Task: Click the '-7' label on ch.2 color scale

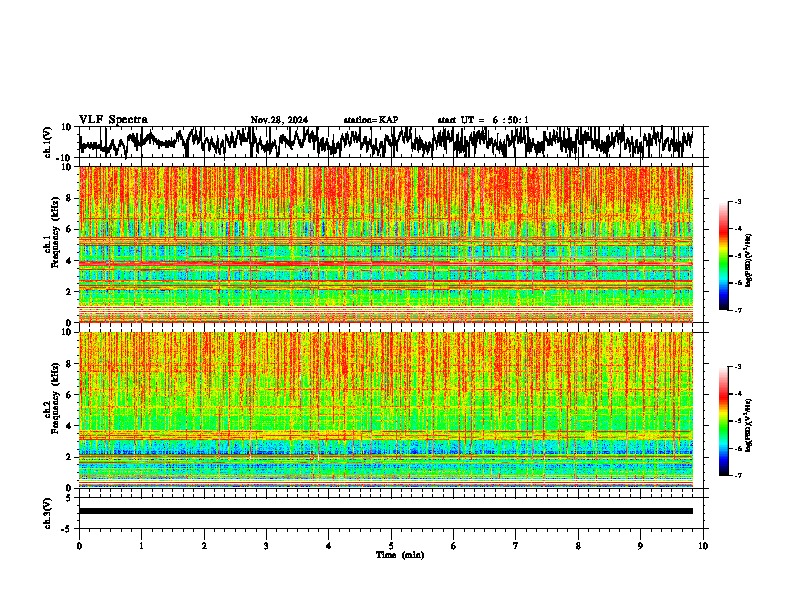Action: [737, 476]
